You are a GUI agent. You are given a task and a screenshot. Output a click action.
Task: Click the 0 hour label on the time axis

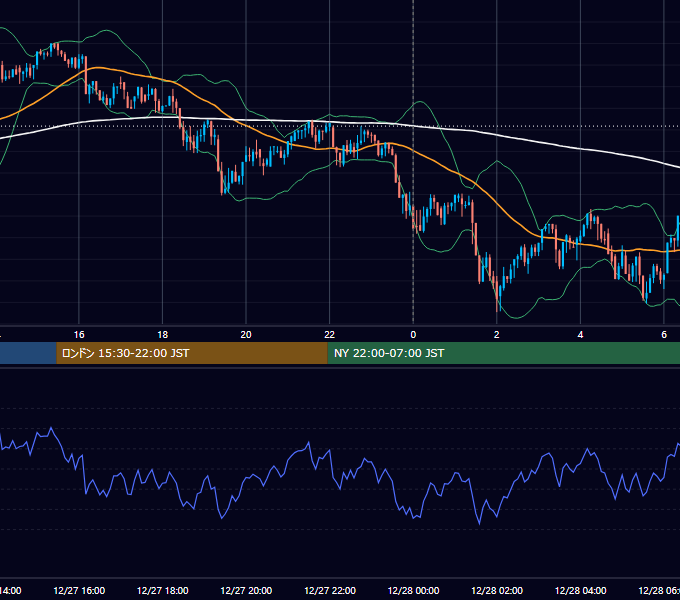413,335
